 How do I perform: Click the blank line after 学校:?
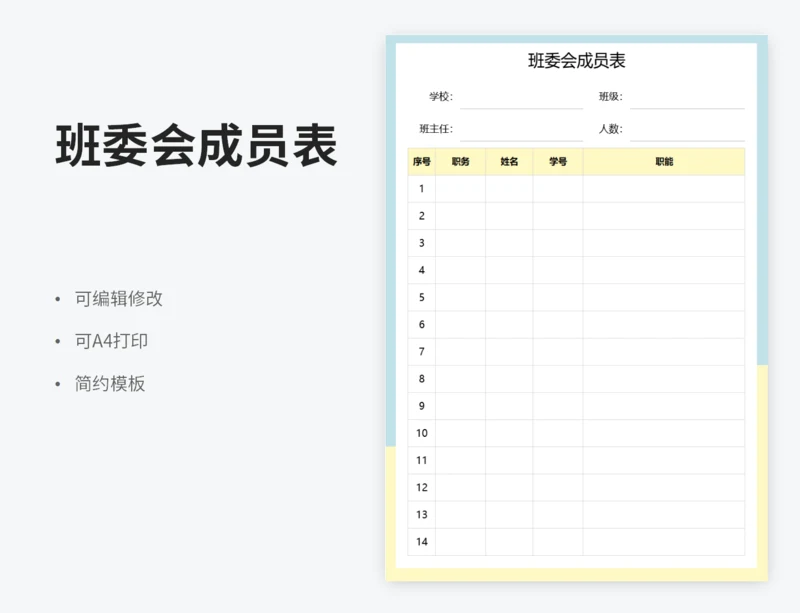point(521,98)
